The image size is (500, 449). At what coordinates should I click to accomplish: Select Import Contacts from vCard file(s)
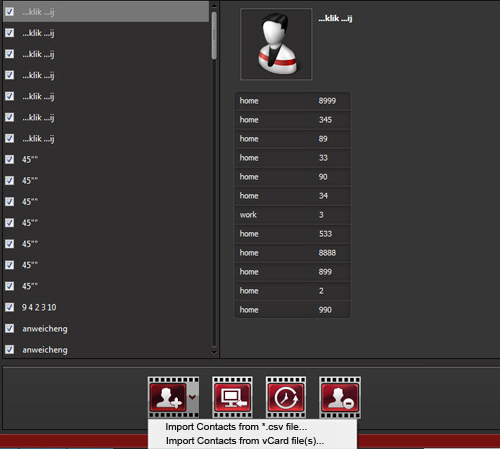245,441
